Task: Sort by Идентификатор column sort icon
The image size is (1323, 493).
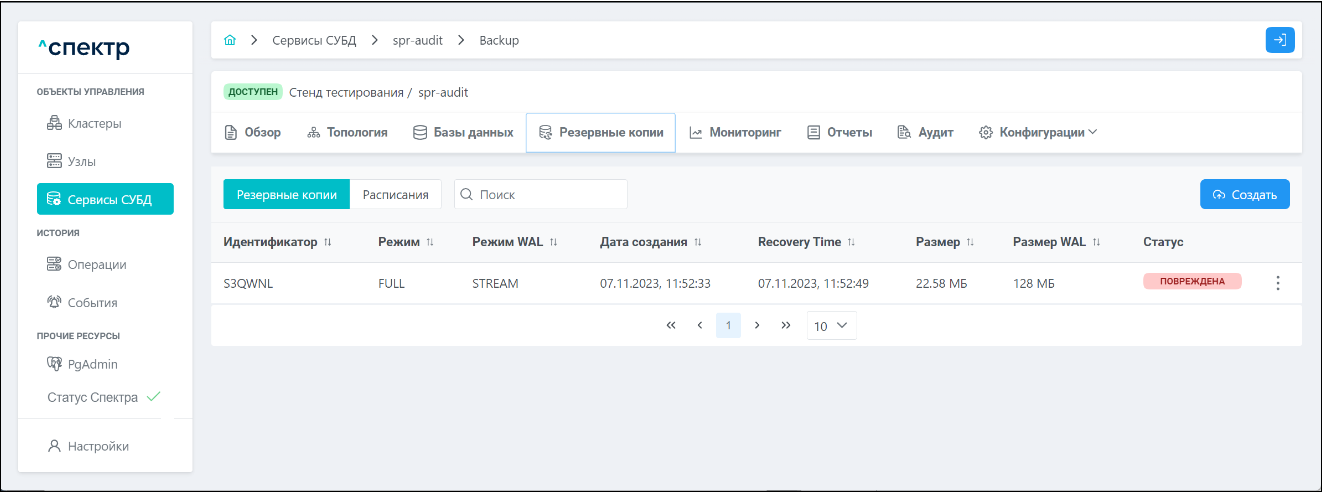Action: pyautogui.click(x=328, y=243)
